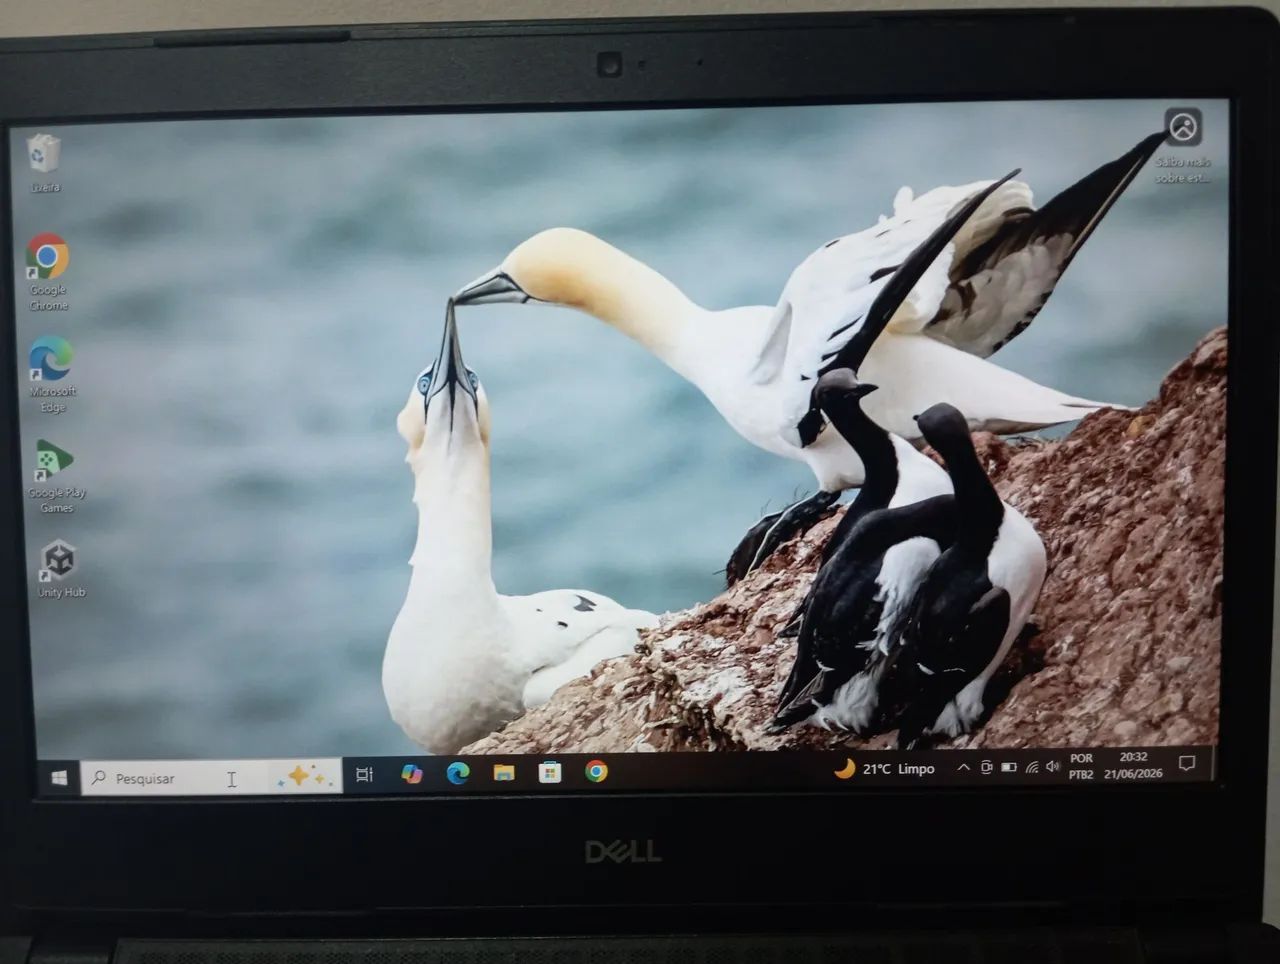Screen dimensions: 1280x964
Task: Switch the POR PTB2 input language
Action: click(1081, 766)
